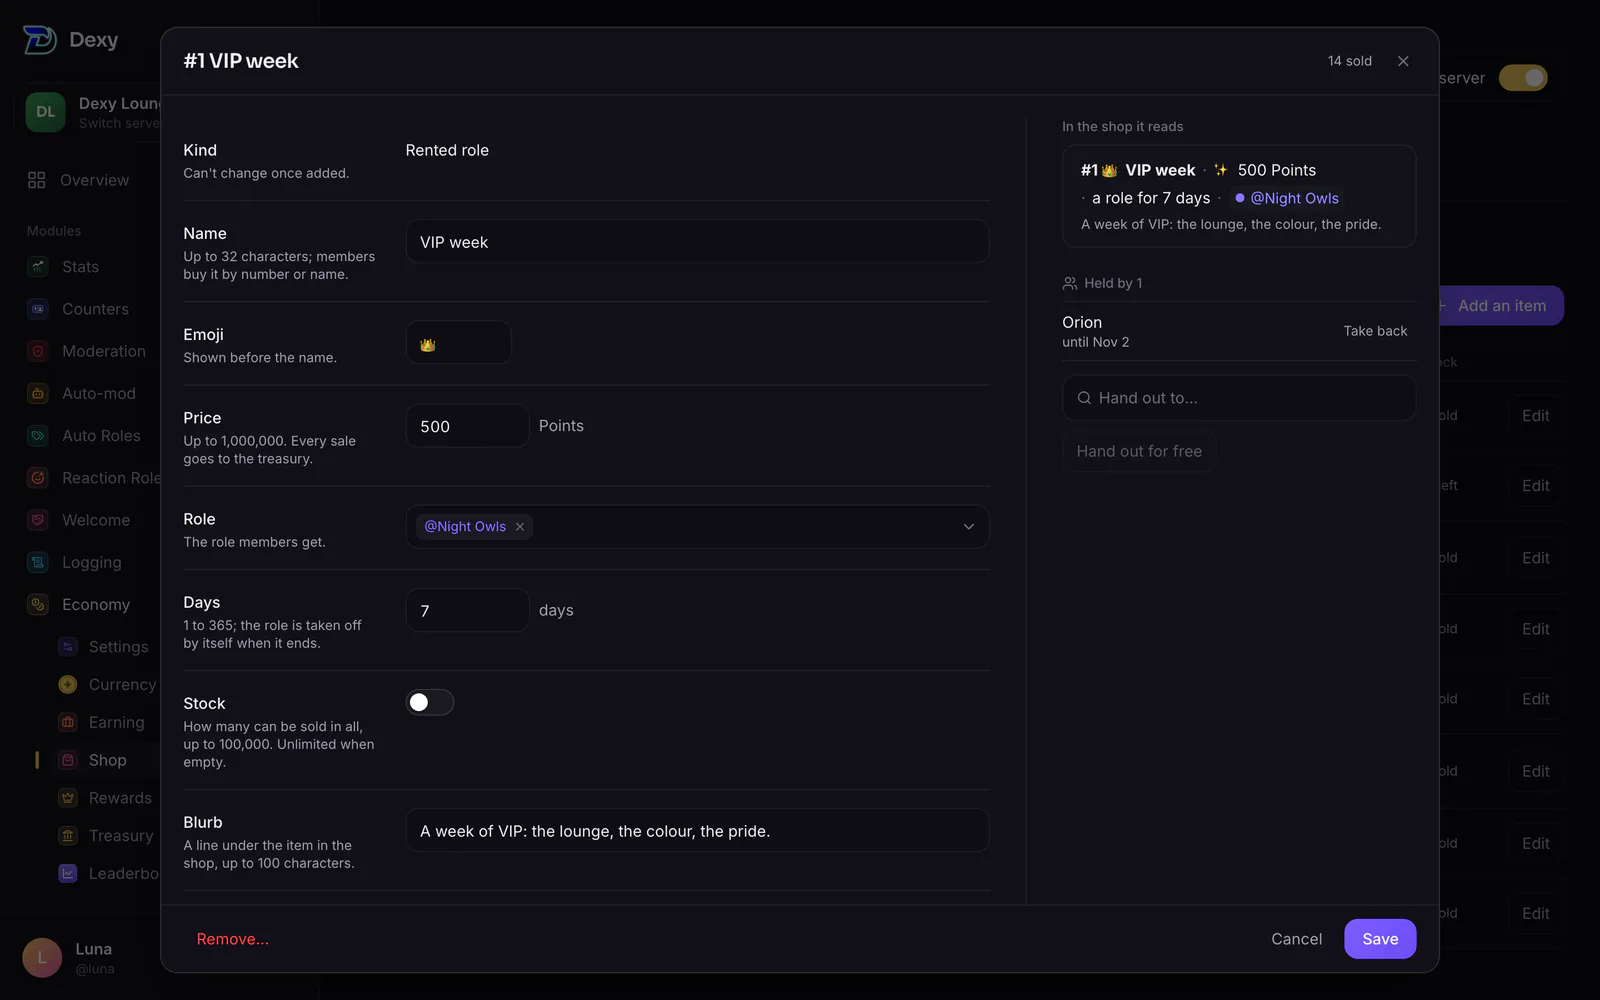Click the Moderation module icon
Image resolution: width=1600 pixels, height=1000 pixels.
(x=38, y=351)
